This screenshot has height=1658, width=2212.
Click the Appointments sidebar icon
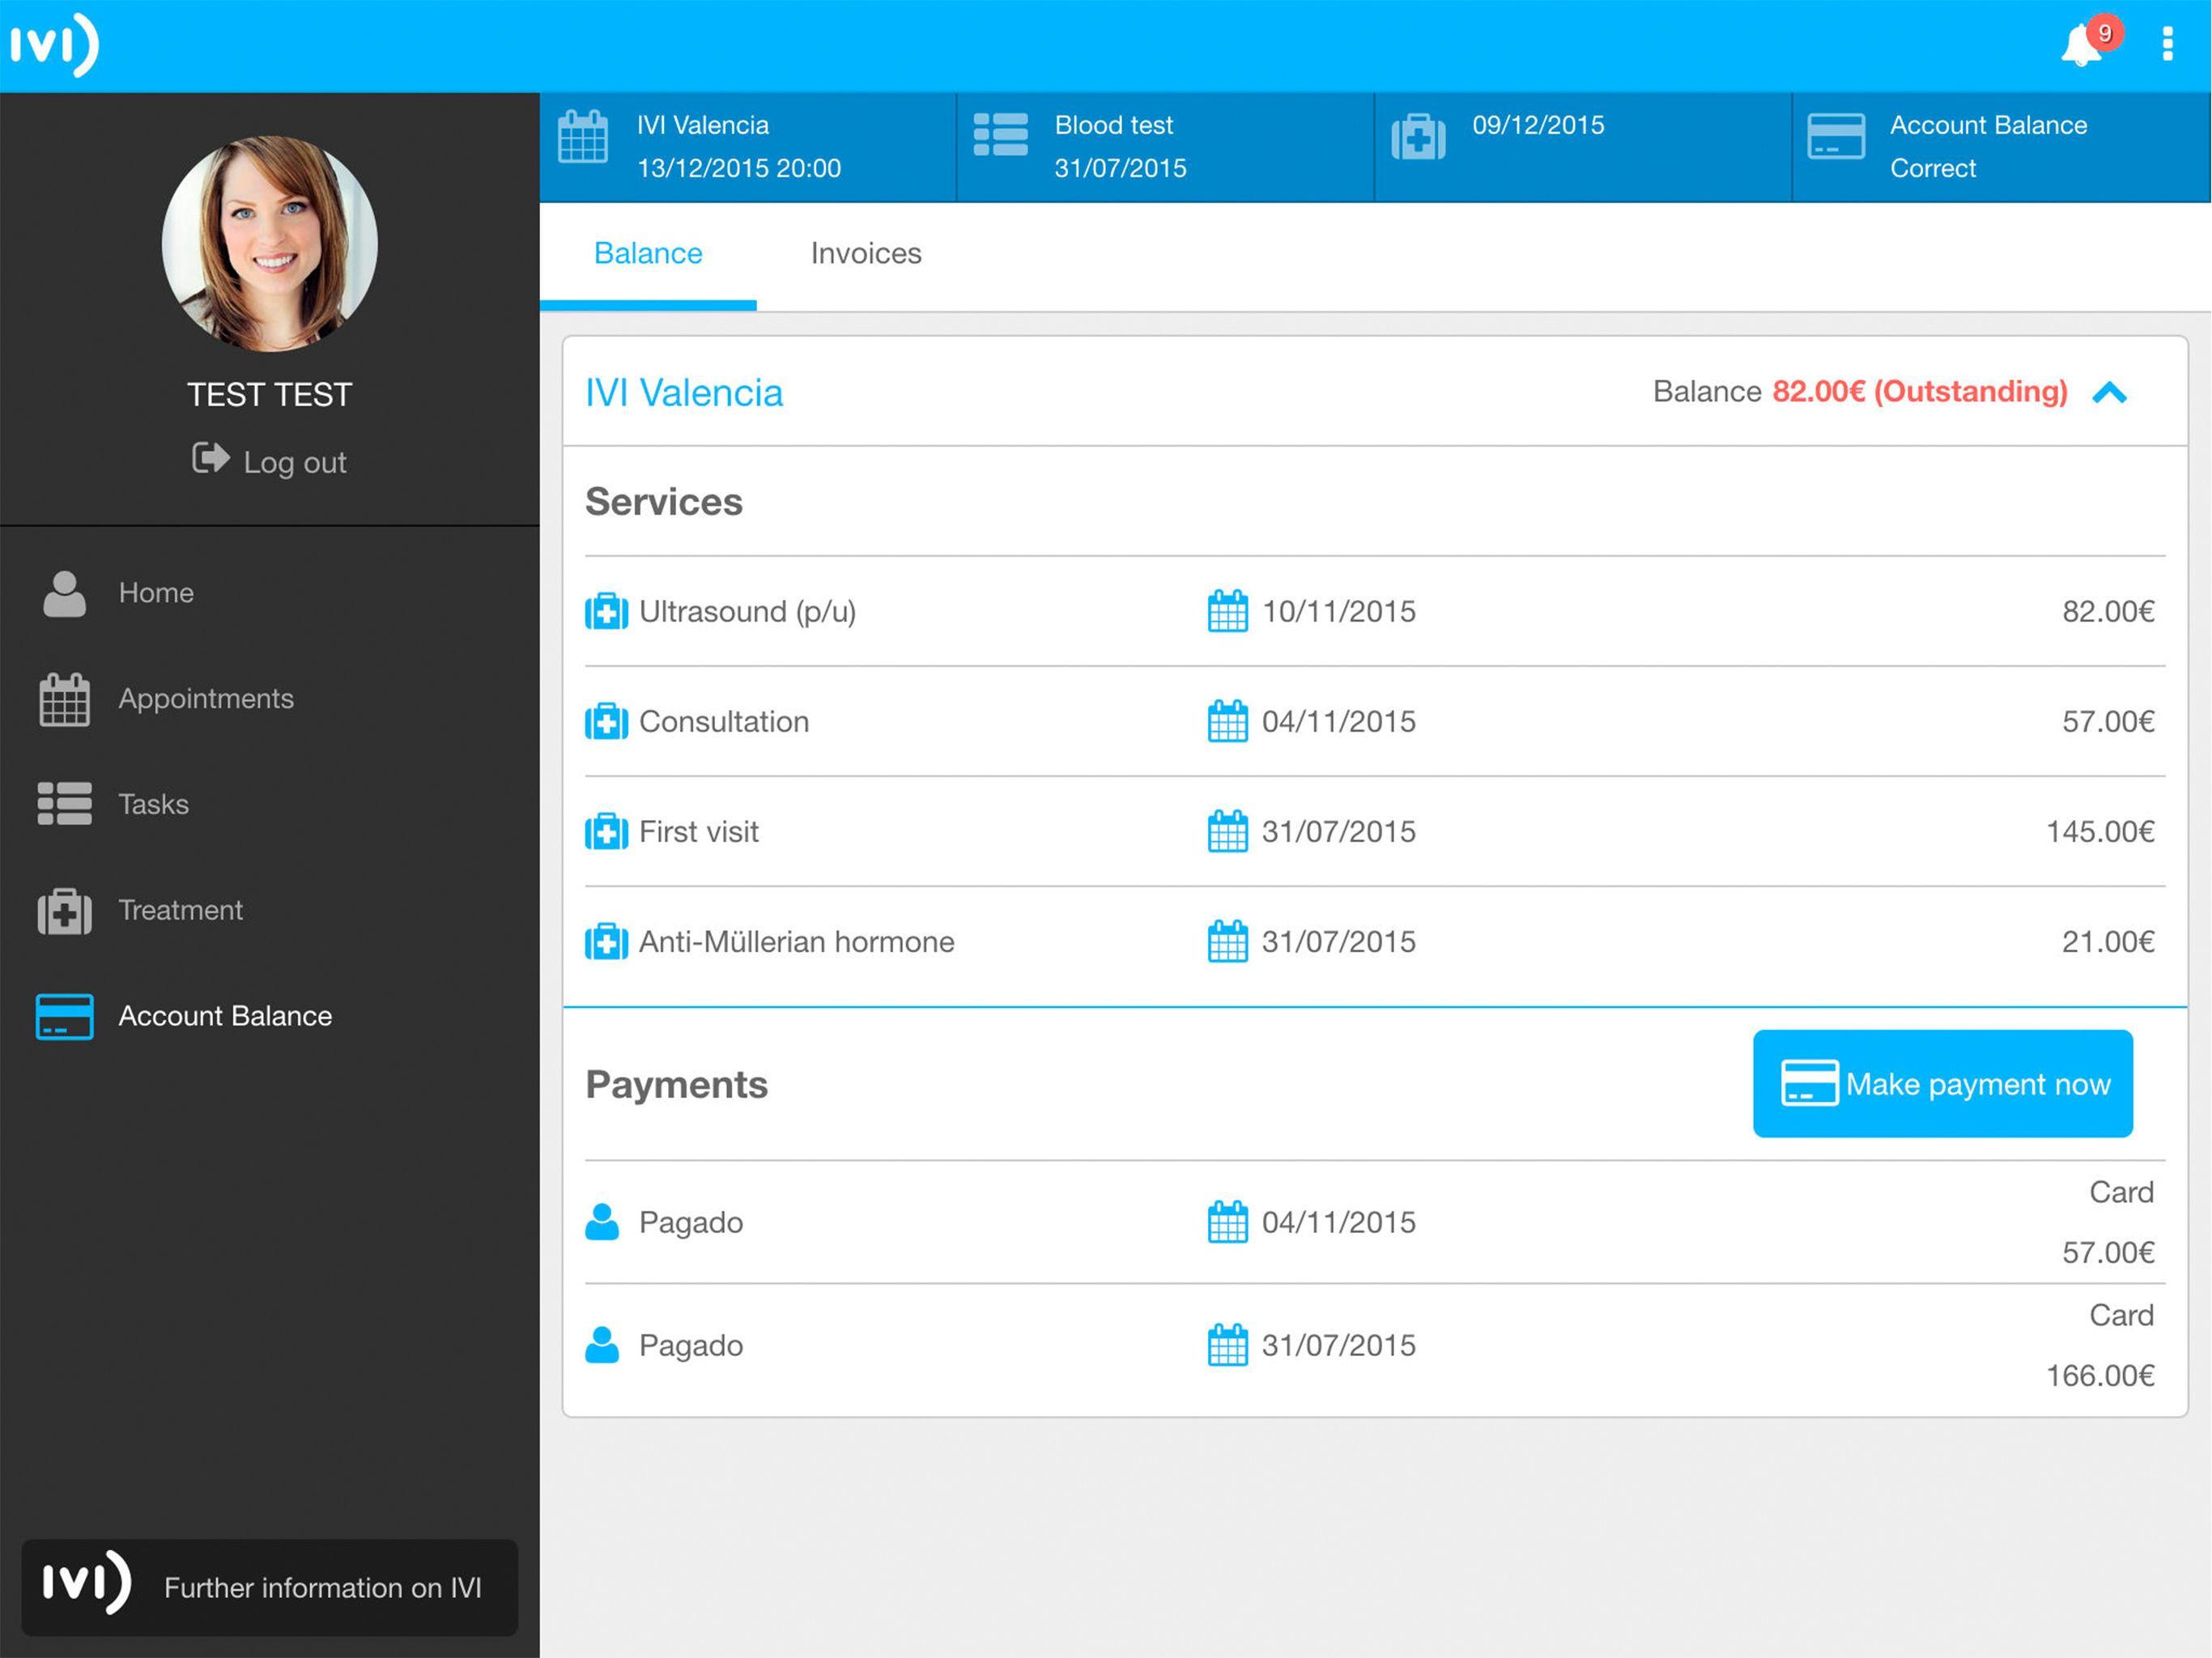coord(65,697)
